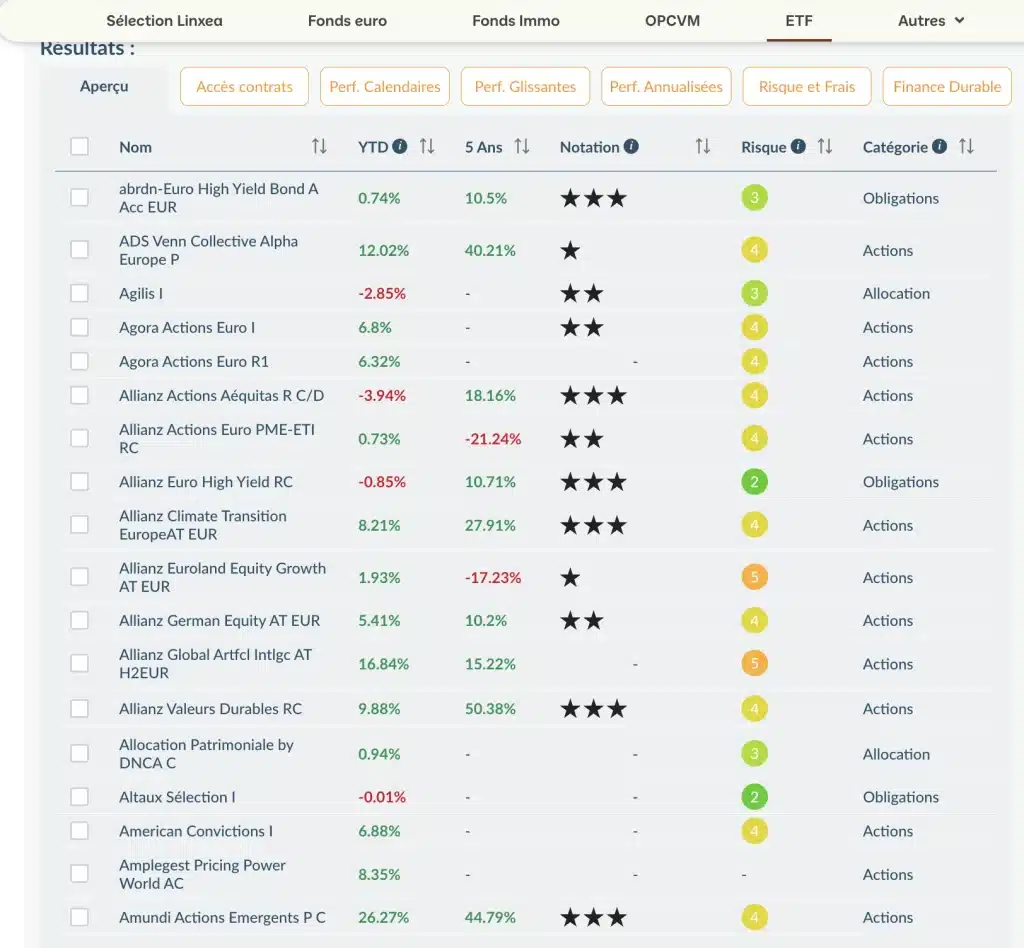Check the ADS Venn Collective Alpha row
The image size is (1024, 948).
80,249
